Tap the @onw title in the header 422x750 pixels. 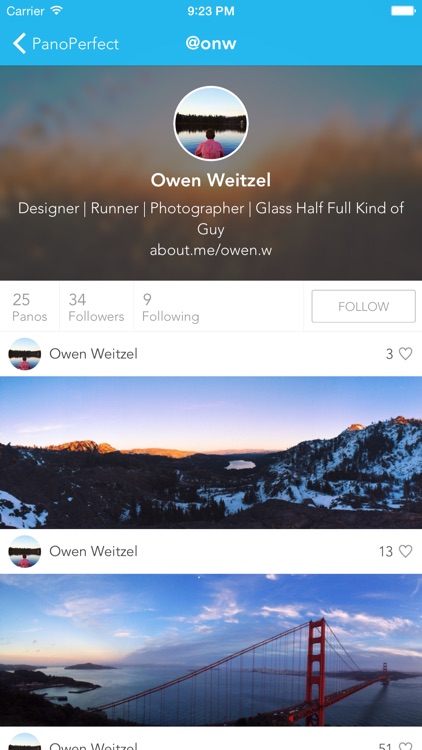(x=211, y=44)
